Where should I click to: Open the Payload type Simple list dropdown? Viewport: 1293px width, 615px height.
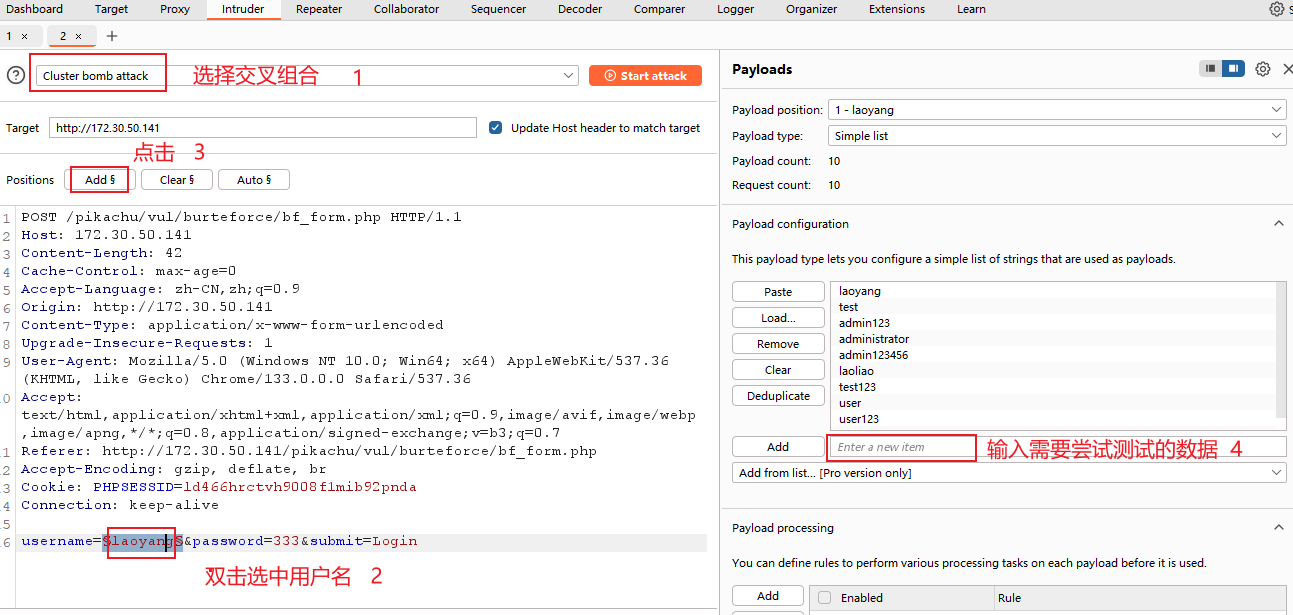point(1057,136)
